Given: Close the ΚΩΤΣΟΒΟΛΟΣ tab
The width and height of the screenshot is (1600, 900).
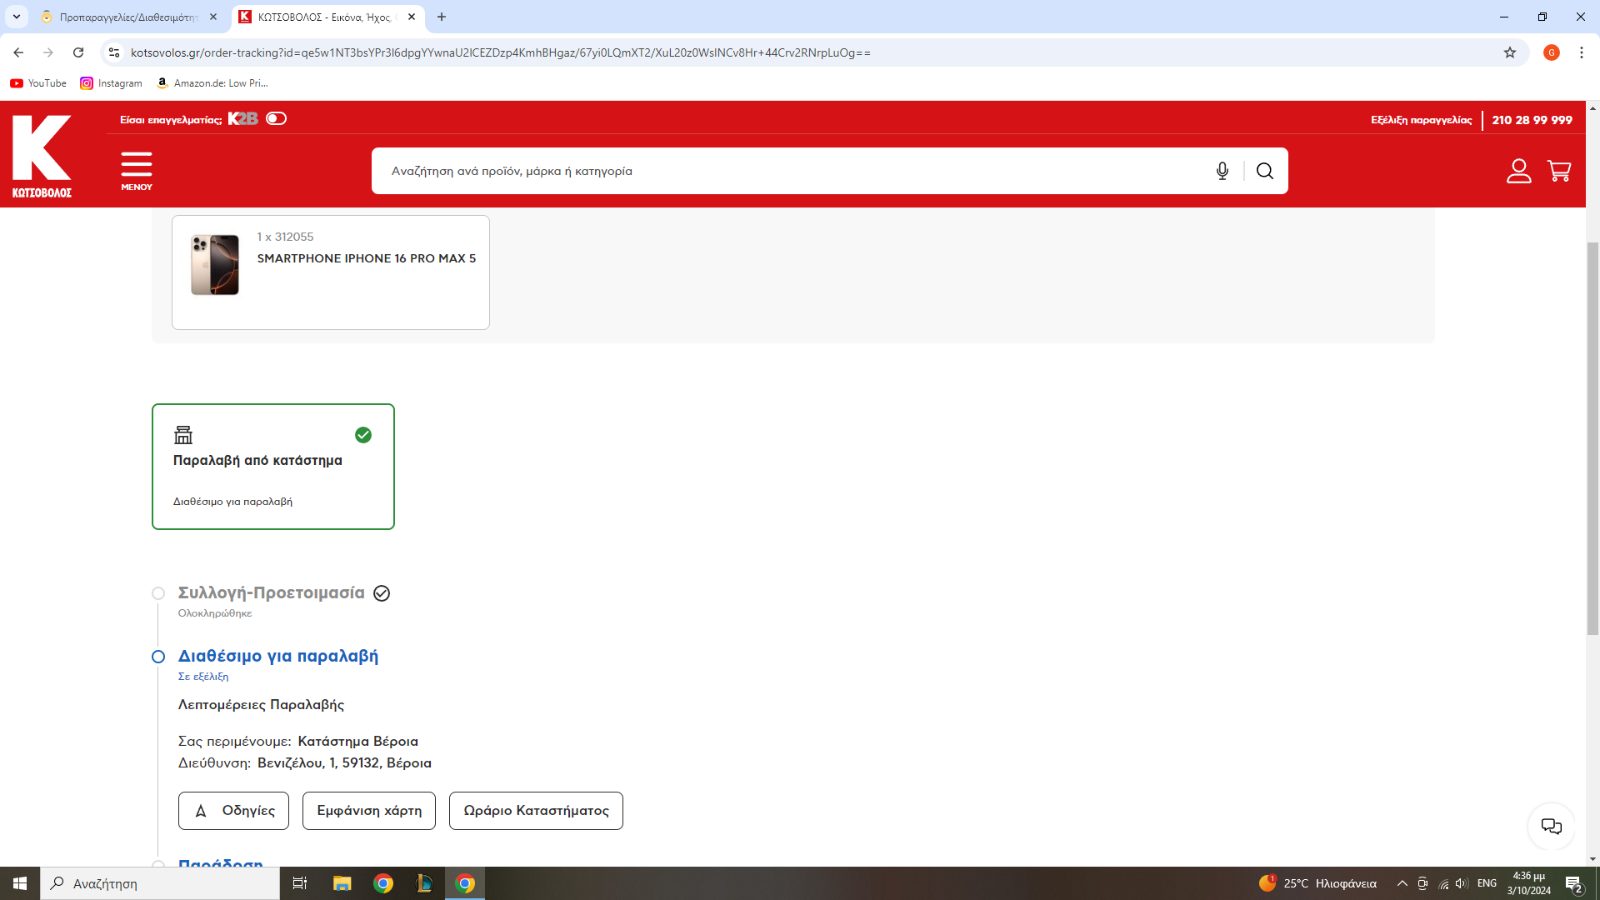Looking at the screenshot, I should coord(411,17).
